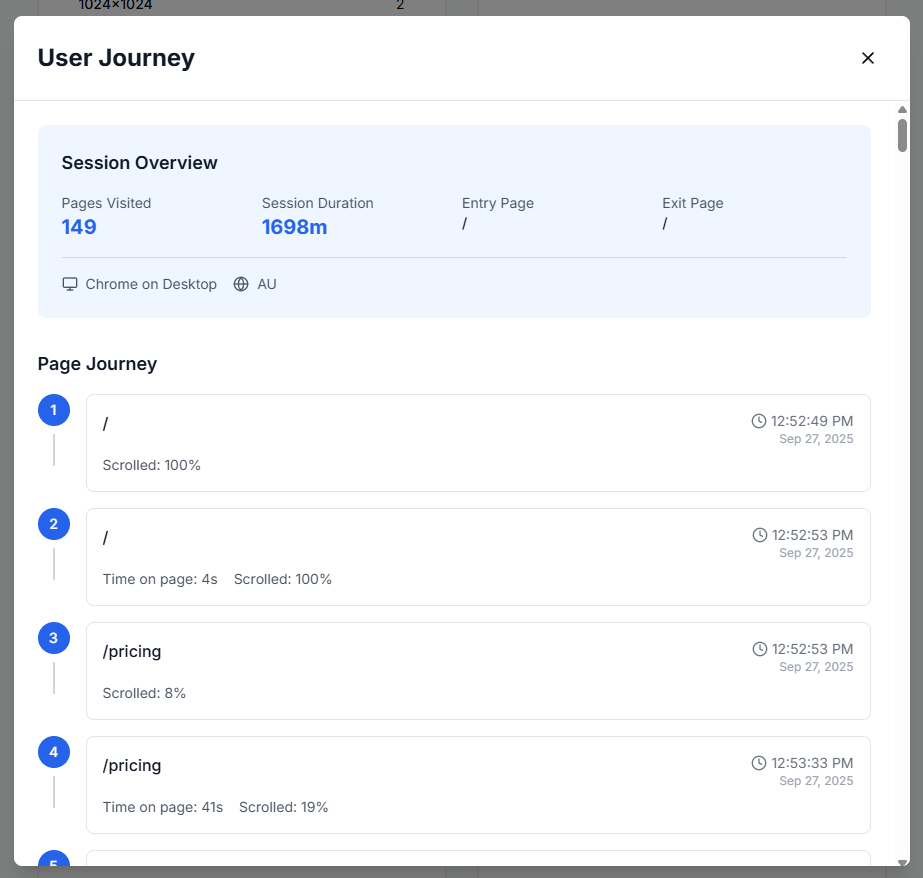923x878 pixels.
Task: Select the badge numbered 3 beside /pricing
Action: coord(53,638)
